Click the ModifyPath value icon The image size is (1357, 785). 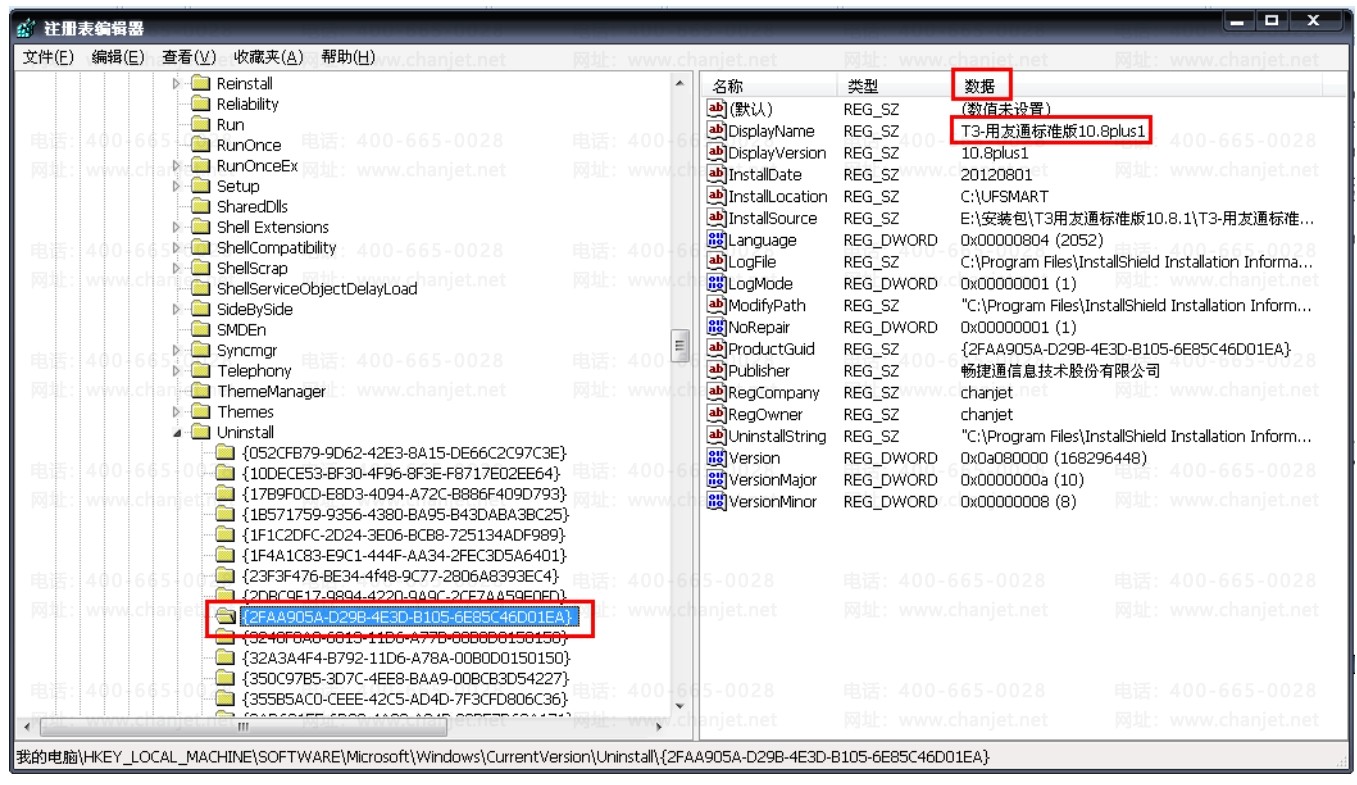click(716, 305)
